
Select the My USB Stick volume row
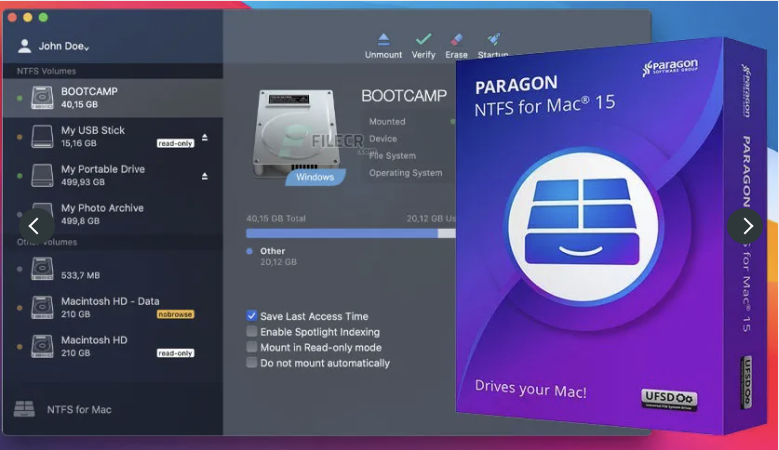click(113, 137)
